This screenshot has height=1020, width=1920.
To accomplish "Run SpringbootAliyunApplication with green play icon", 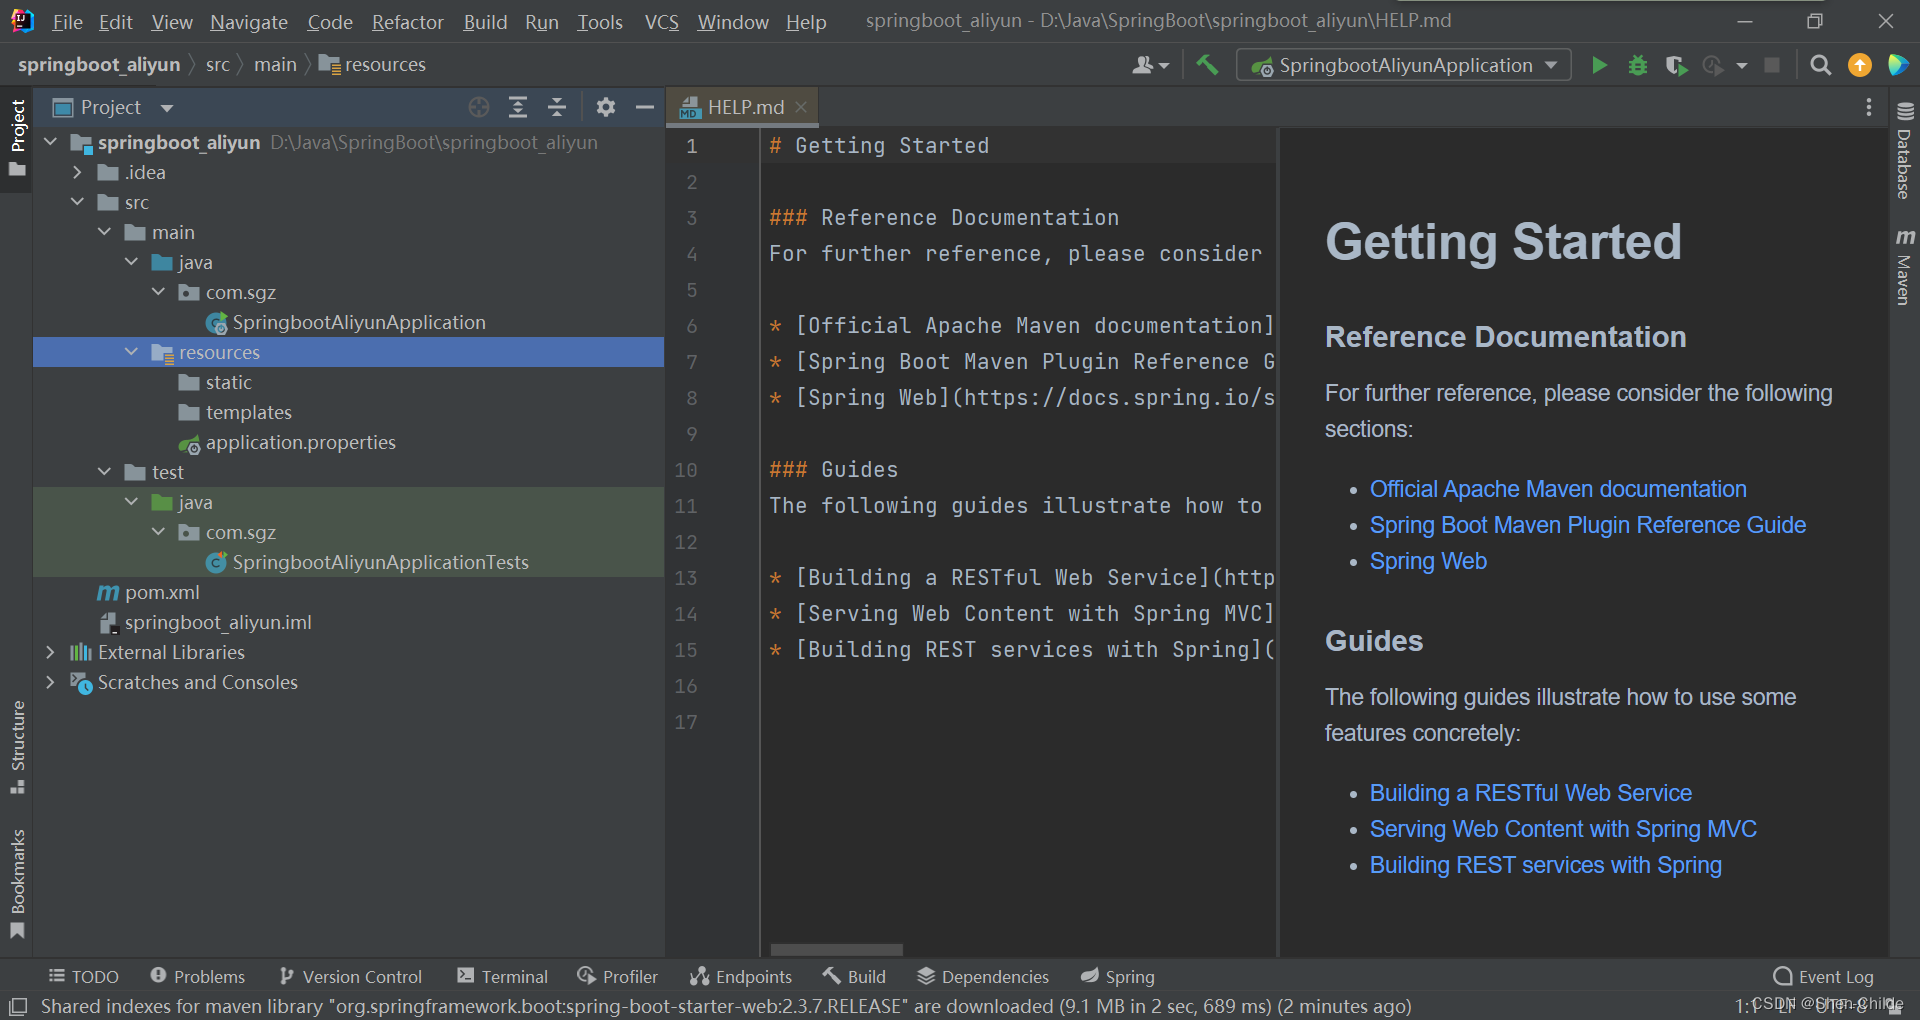I will 1599,65.
